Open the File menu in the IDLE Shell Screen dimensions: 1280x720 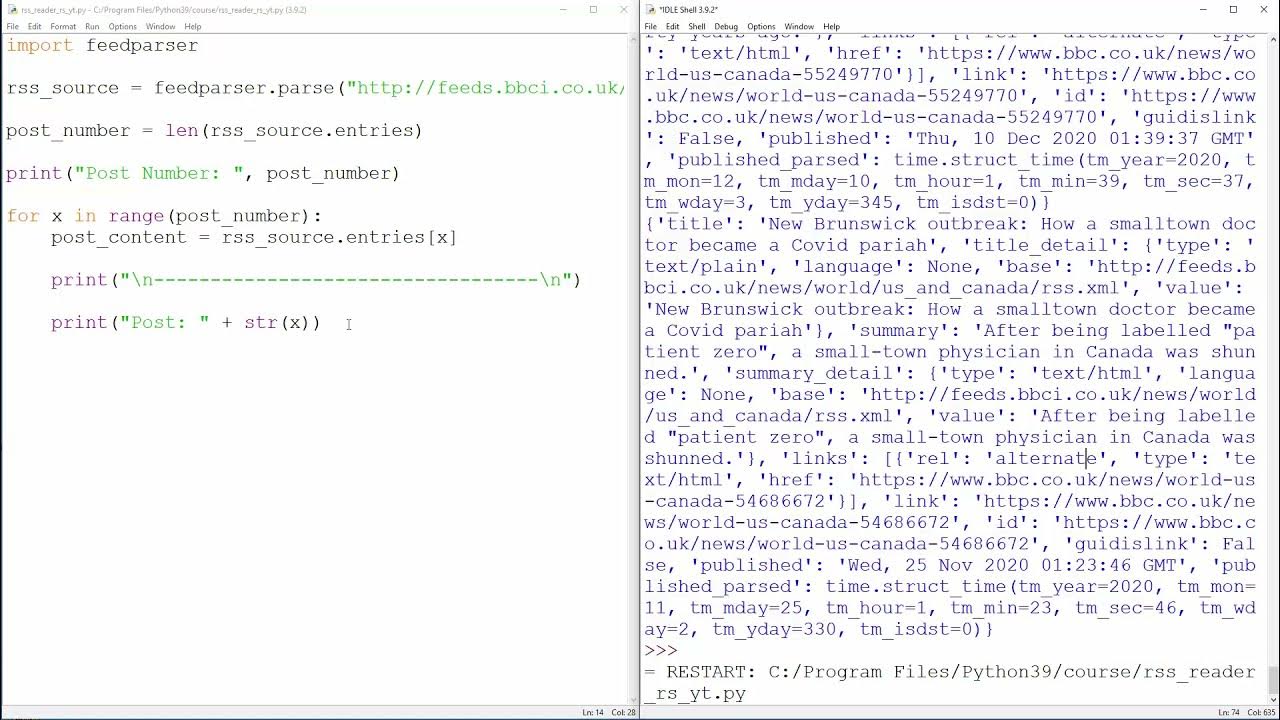tap(651, 26)
